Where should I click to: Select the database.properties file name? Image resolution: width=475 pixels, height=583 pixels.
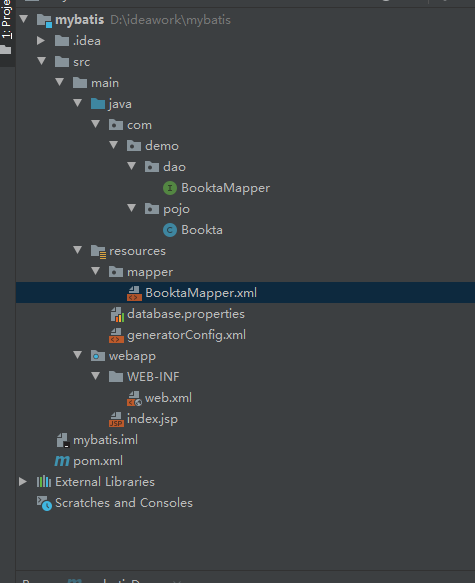pyautogui.click(x=186, y=314)
